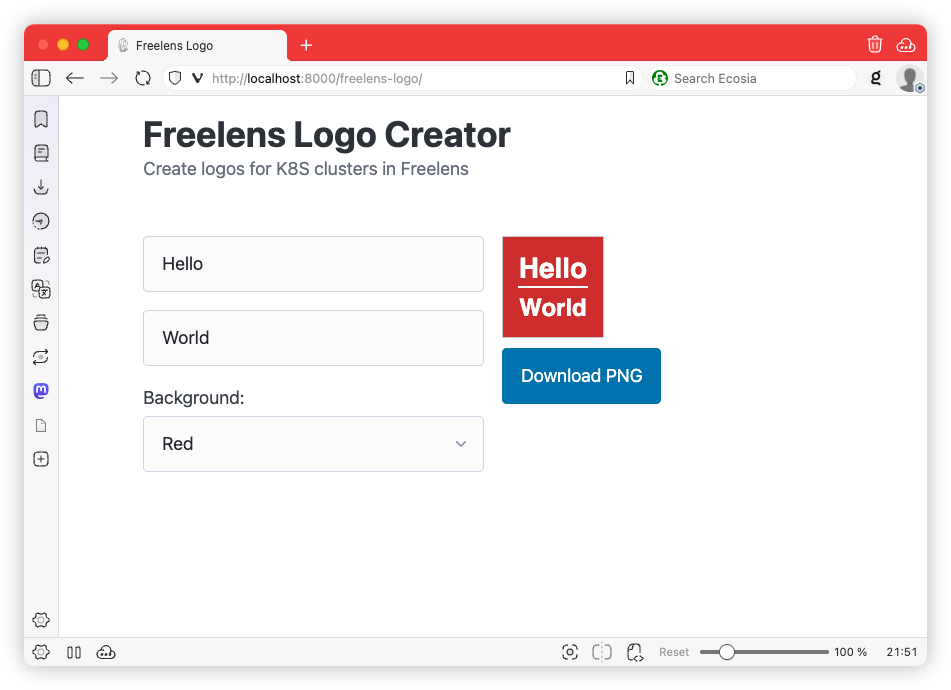This screenshot has width=951, height=690.
Task: Click the Hello World logo preview
Action: point(553,287)
